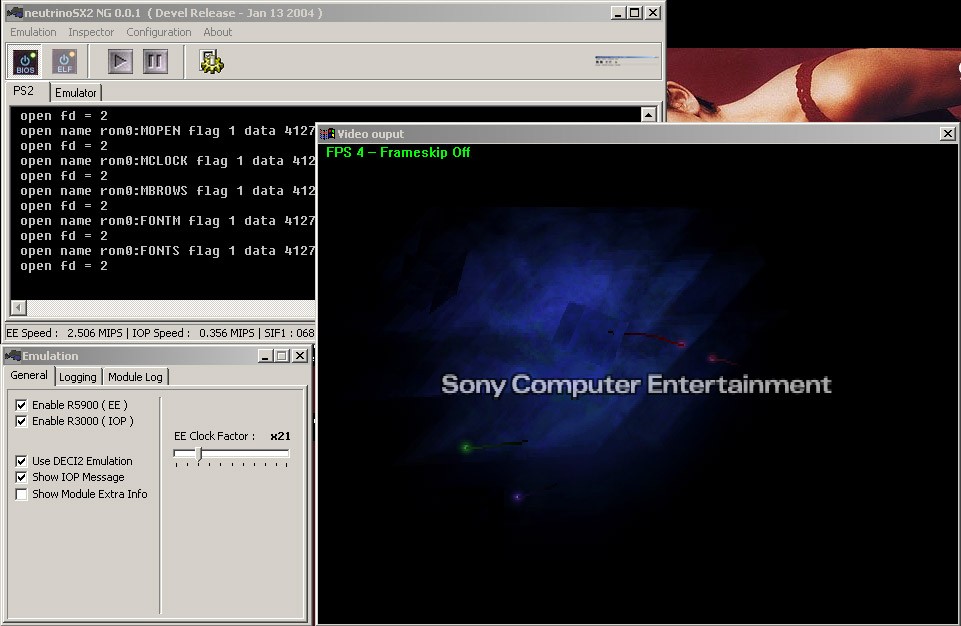Click the EE Clock Factor slider thumb
Screen dimensions: 961x626
pyautogui.click(x=199, y=454)
